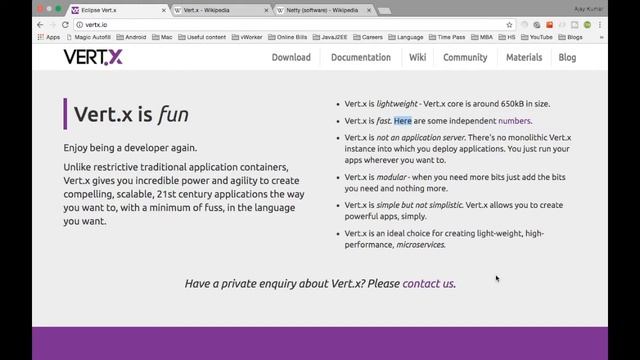640x360 pixels.
Task: Click the heading 'Vert.x is fun'
Action: 131,114
